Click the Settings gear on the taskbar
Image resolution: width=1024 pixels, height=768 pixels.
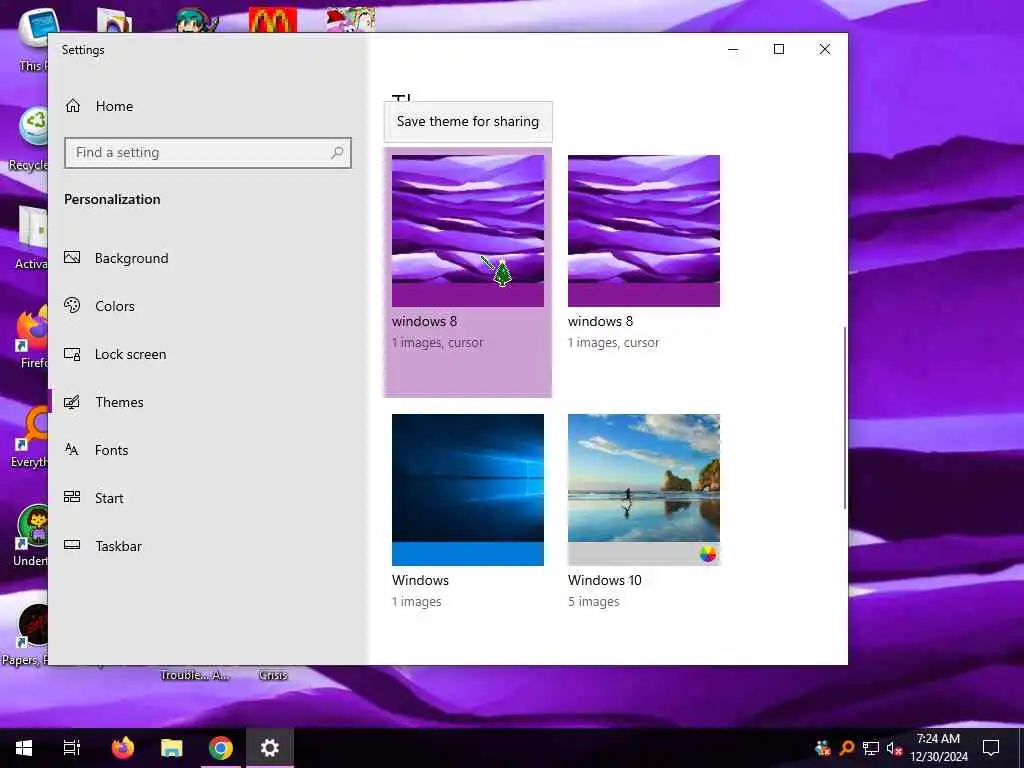tap(270, 748)
